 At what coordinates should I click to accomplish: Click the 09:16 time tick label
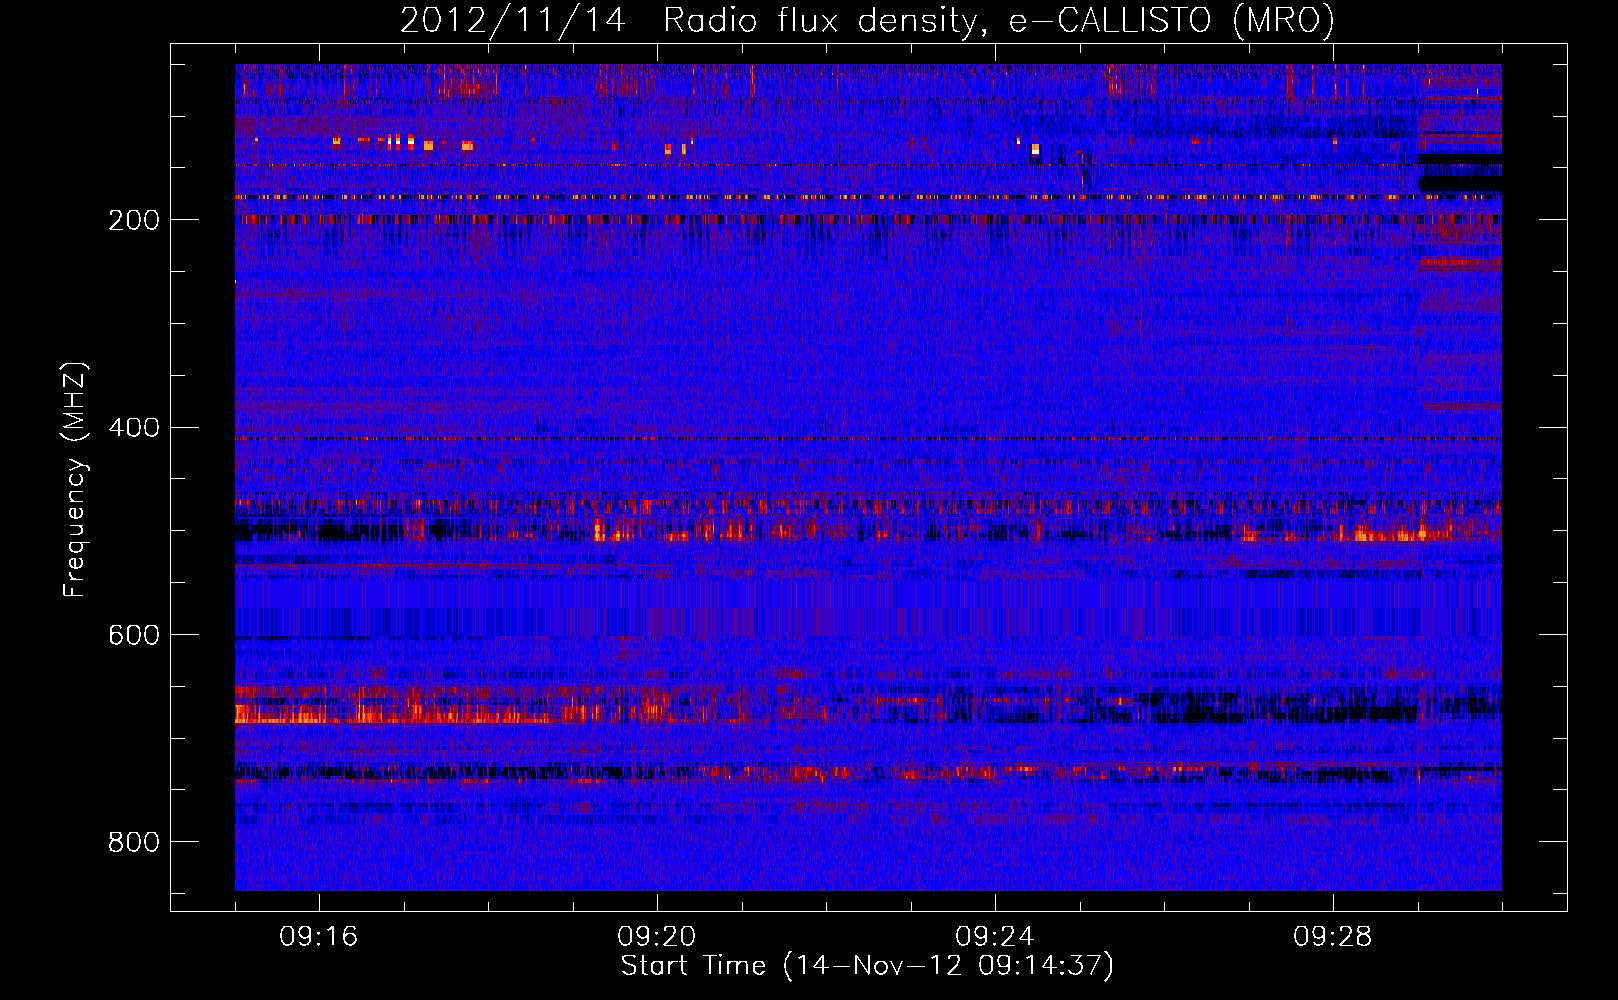pyautogui.click(x=319, y=937)
